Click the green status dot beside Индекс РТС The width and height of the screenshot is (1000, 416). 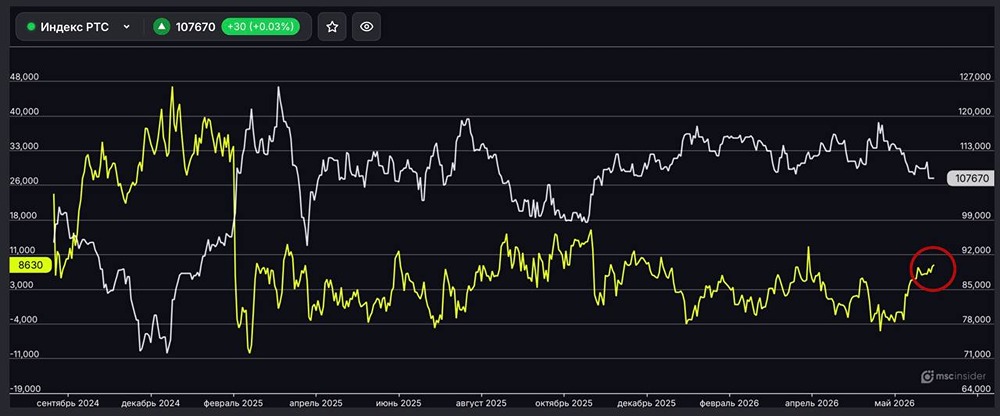point(31,27)
